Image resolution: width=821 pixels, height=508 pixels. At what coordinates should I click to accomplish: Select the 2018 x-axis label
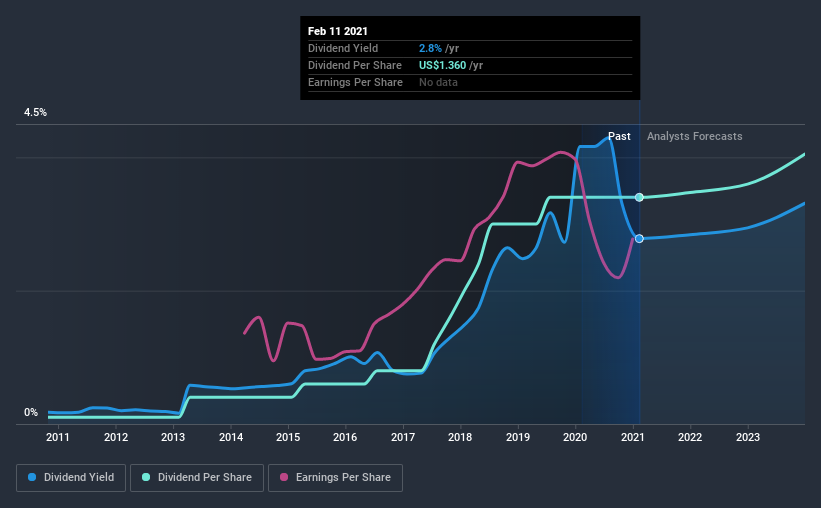click(460, 437)
